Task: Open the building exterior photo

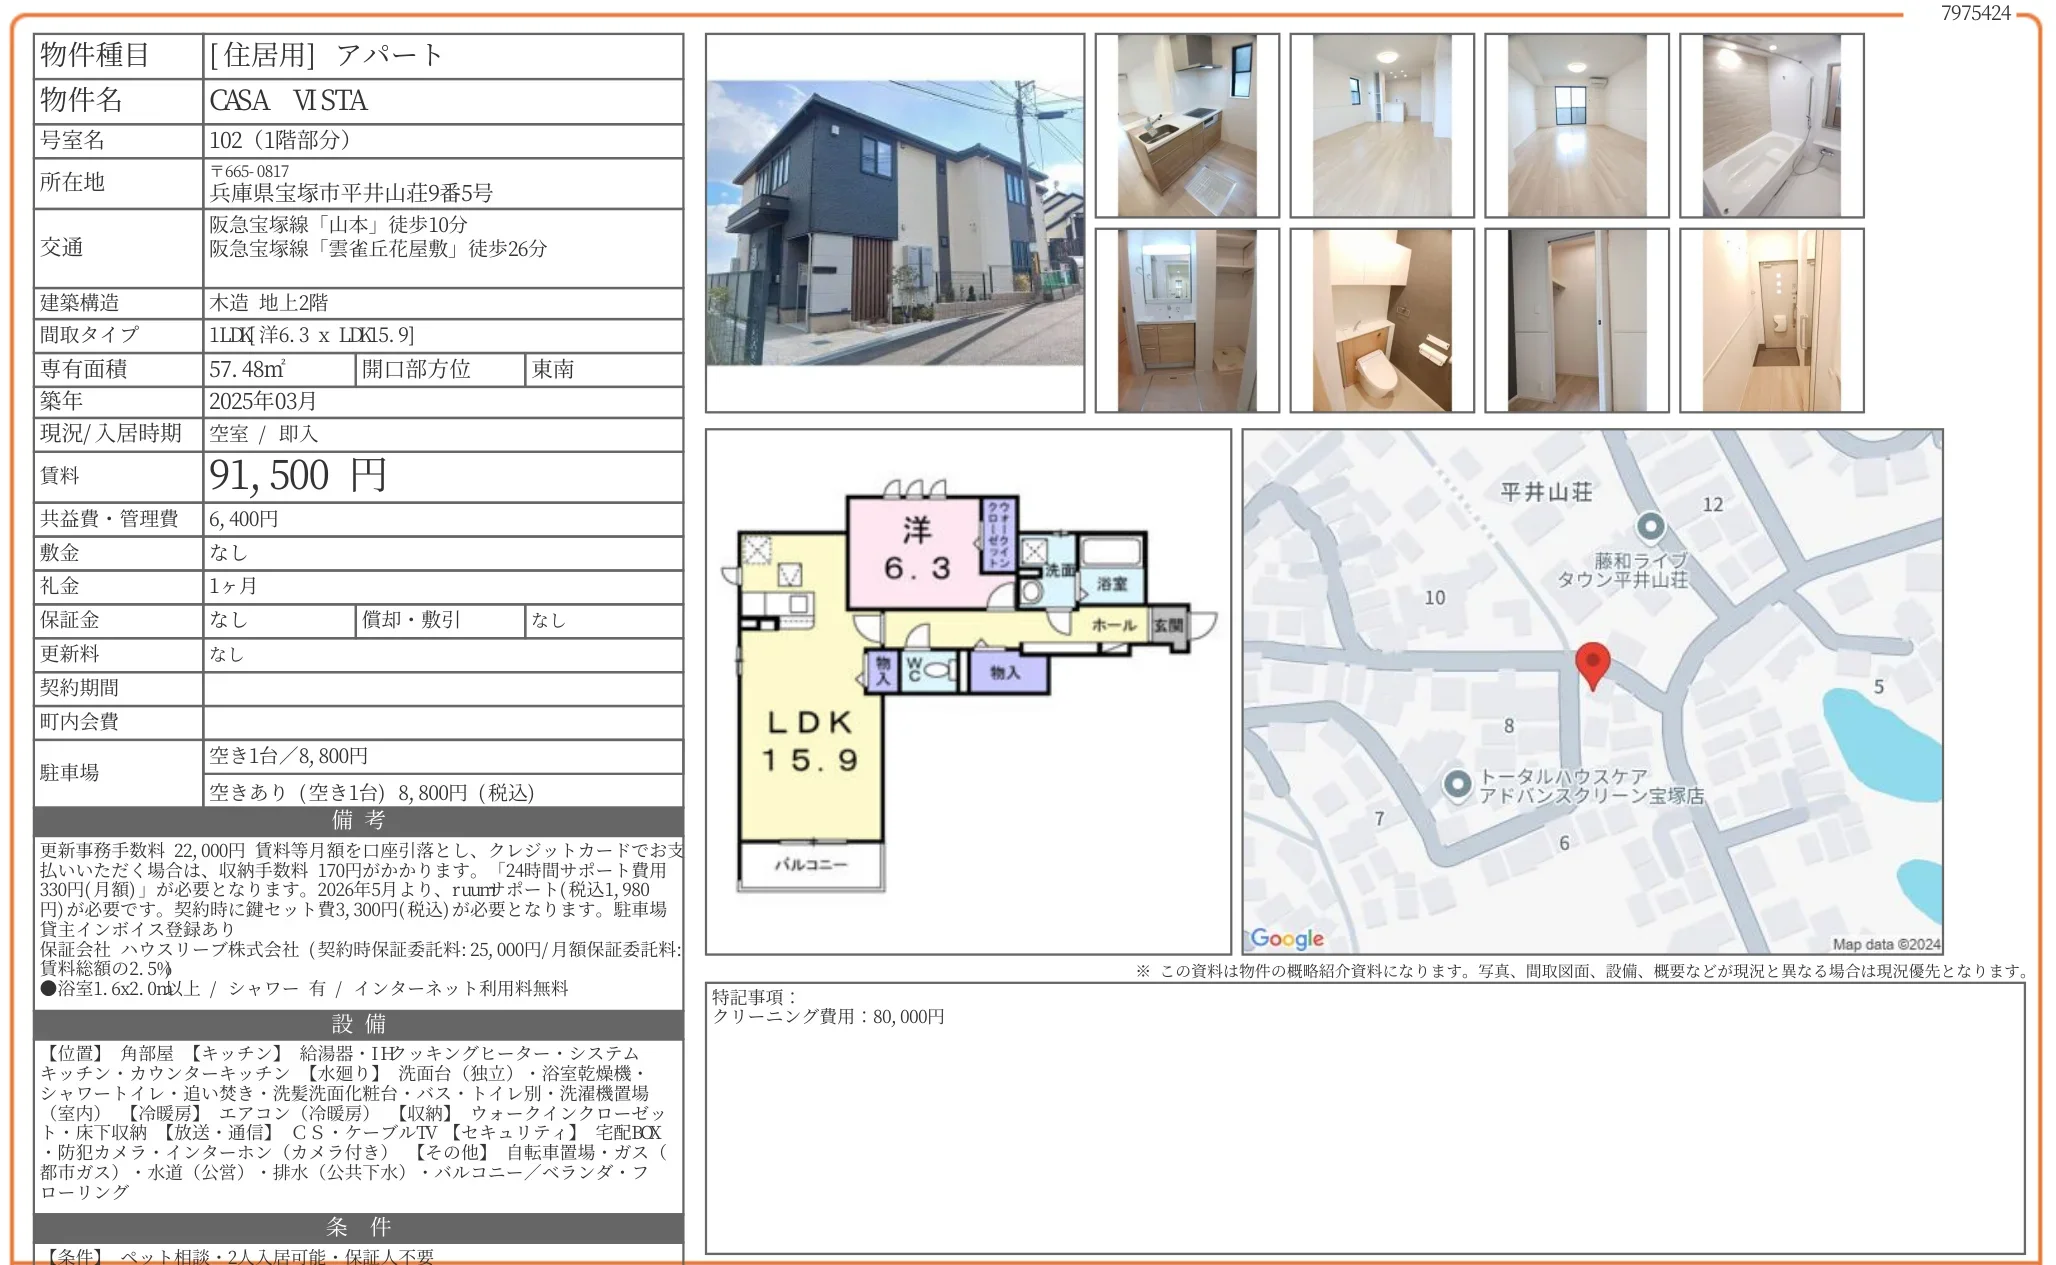Action: click(x=894, y=223)
